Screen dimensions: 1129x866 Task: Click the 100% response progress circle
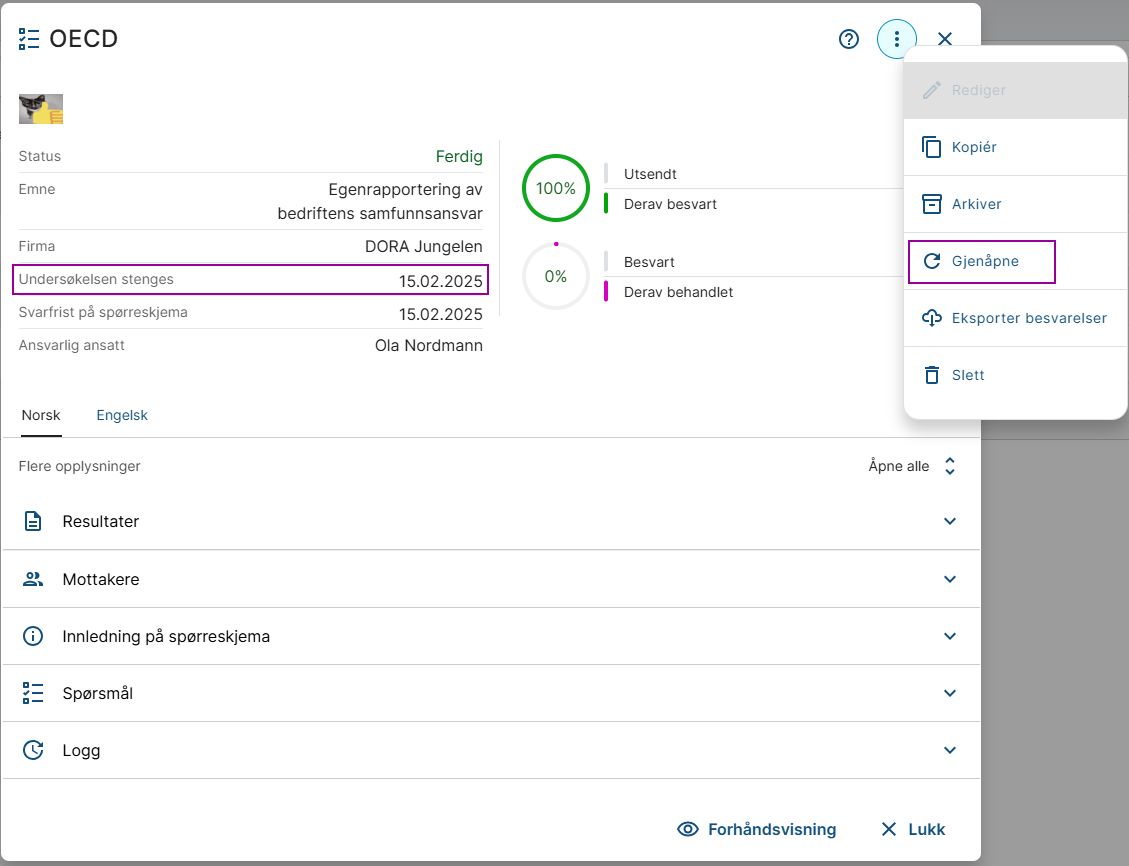pos(556,189)
